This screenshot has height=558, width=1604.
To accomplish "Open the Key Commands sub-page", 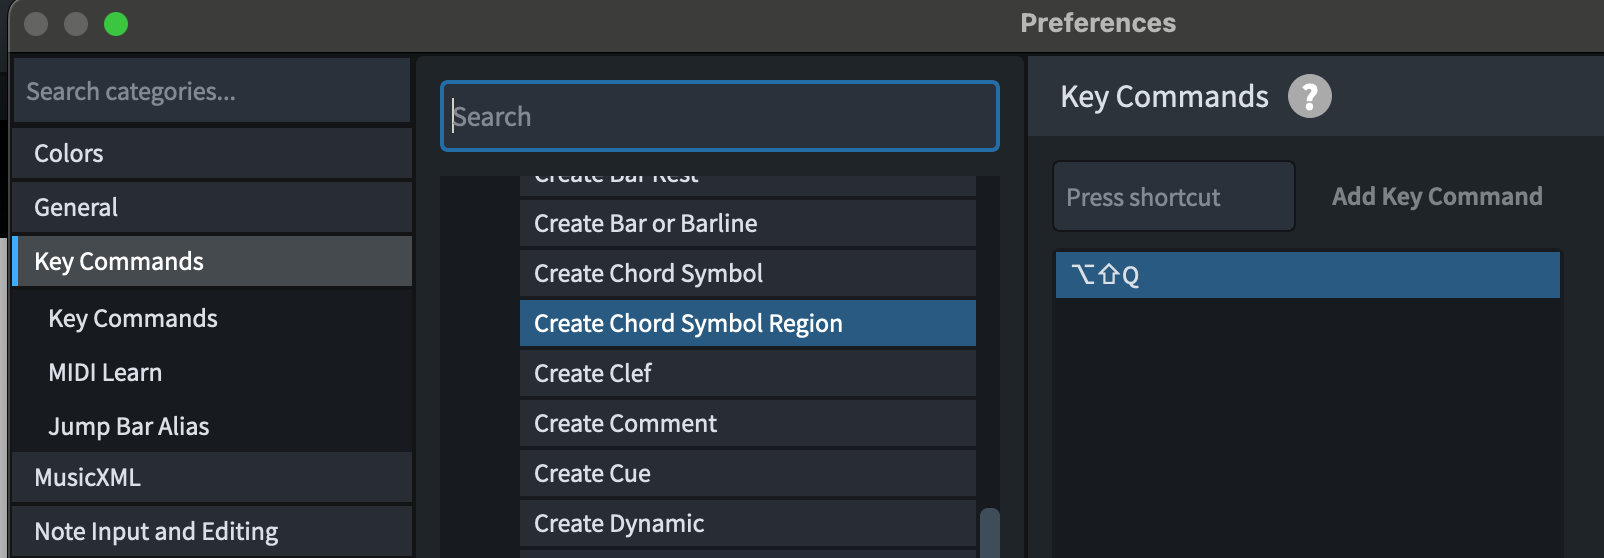I will point(212,318).
